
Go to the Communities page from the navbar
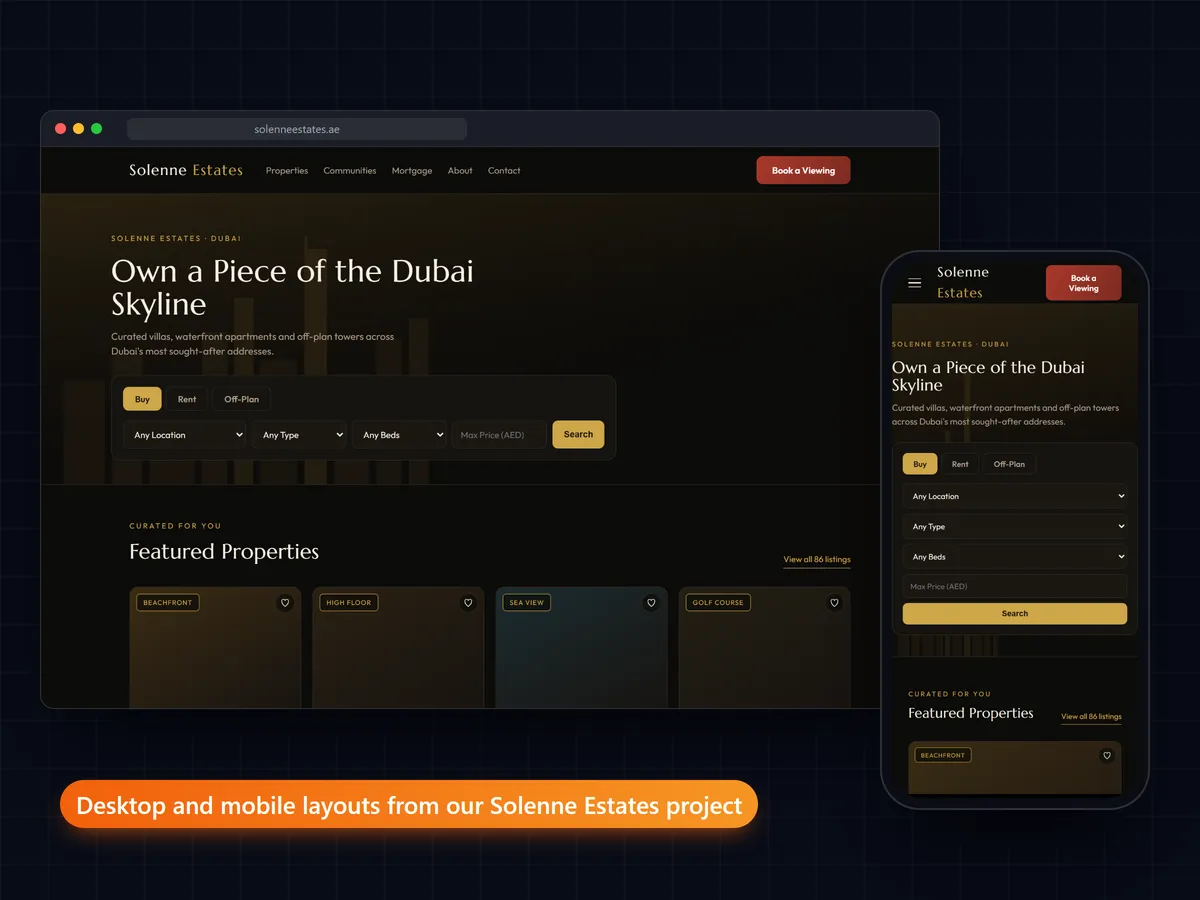[350, 171]
